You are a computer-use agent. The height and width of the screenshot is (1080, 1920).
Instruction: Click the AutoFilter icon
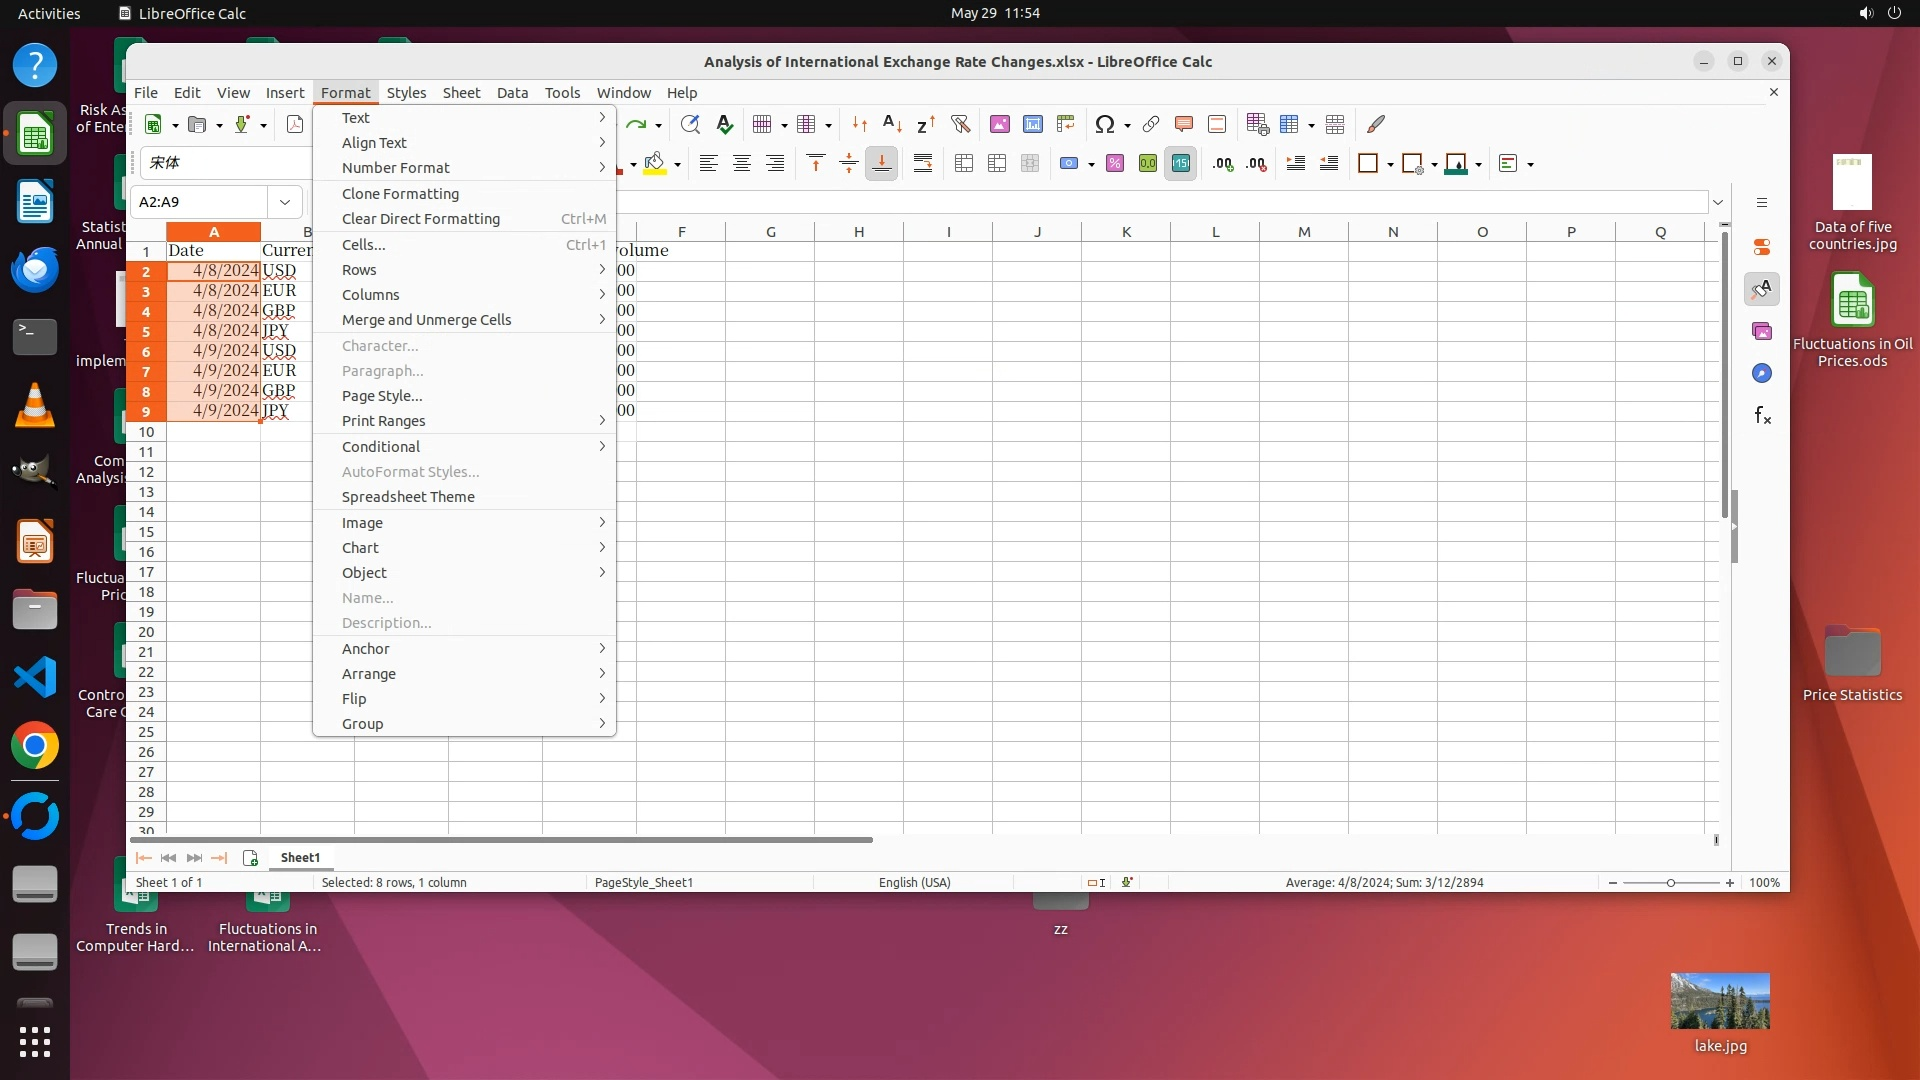pos(960,124)
